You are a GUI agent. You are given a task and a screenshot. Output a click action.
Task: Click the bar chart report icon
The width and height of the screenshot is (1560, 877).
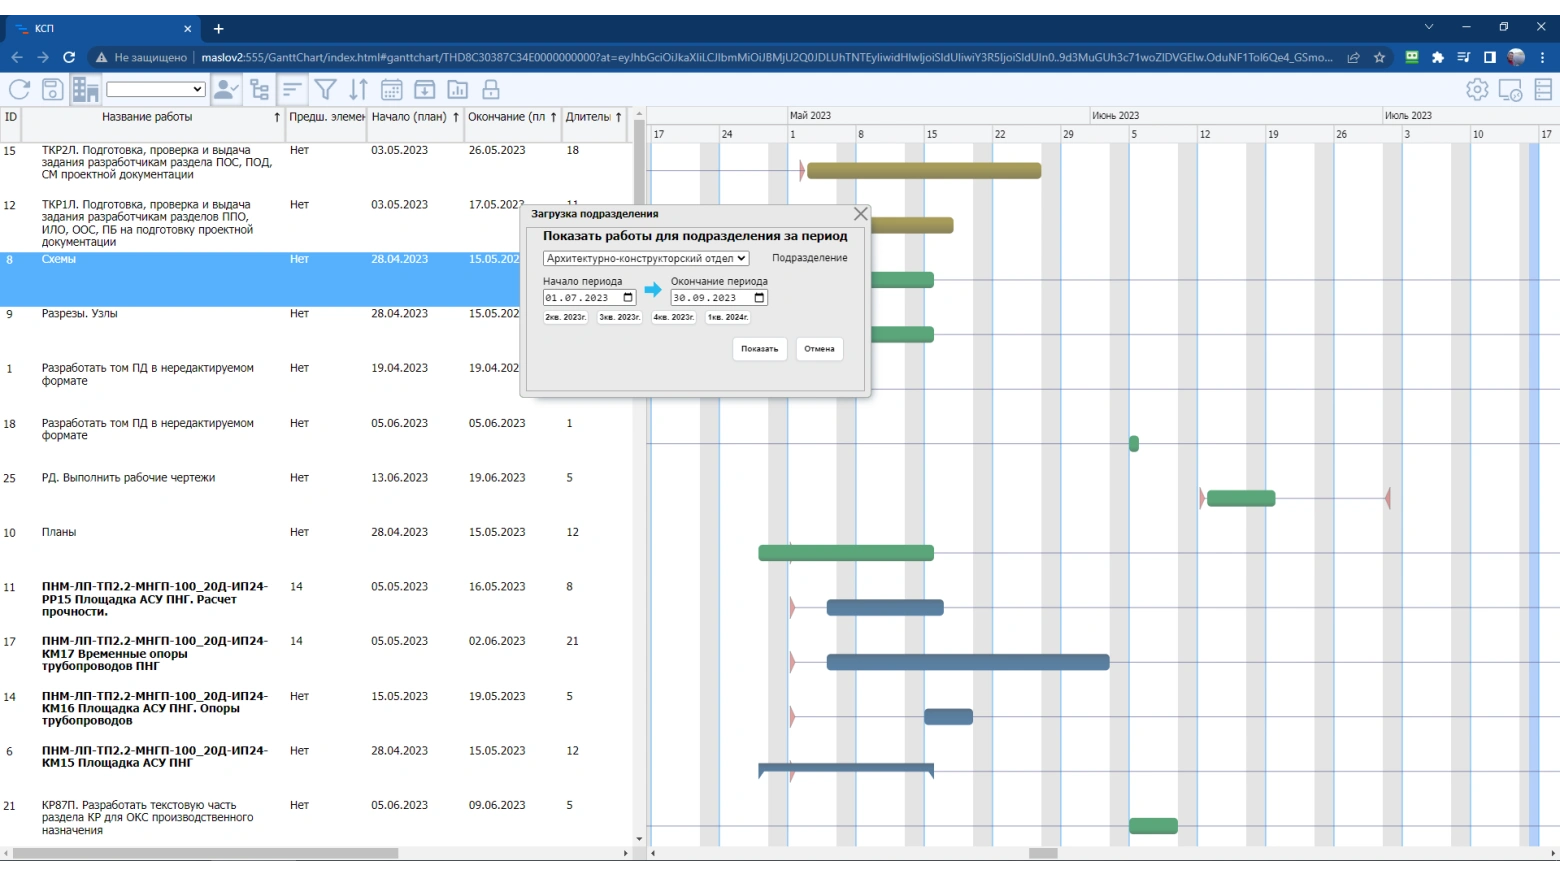click(457, 90)
